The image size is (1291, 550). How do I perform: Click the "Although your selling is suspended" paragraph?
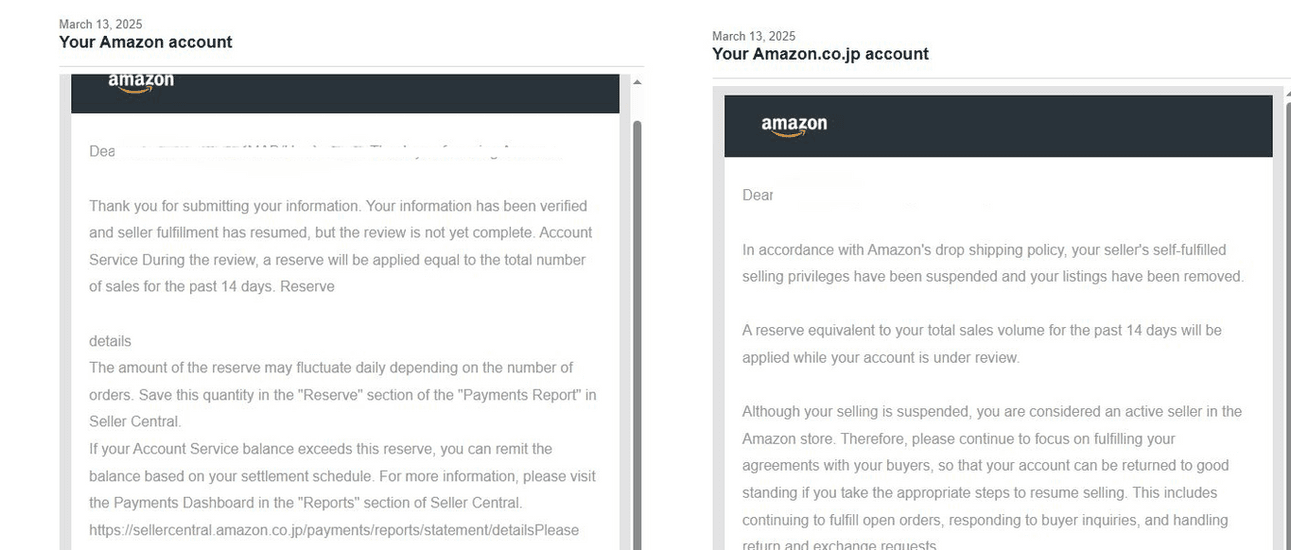point(992,479)
